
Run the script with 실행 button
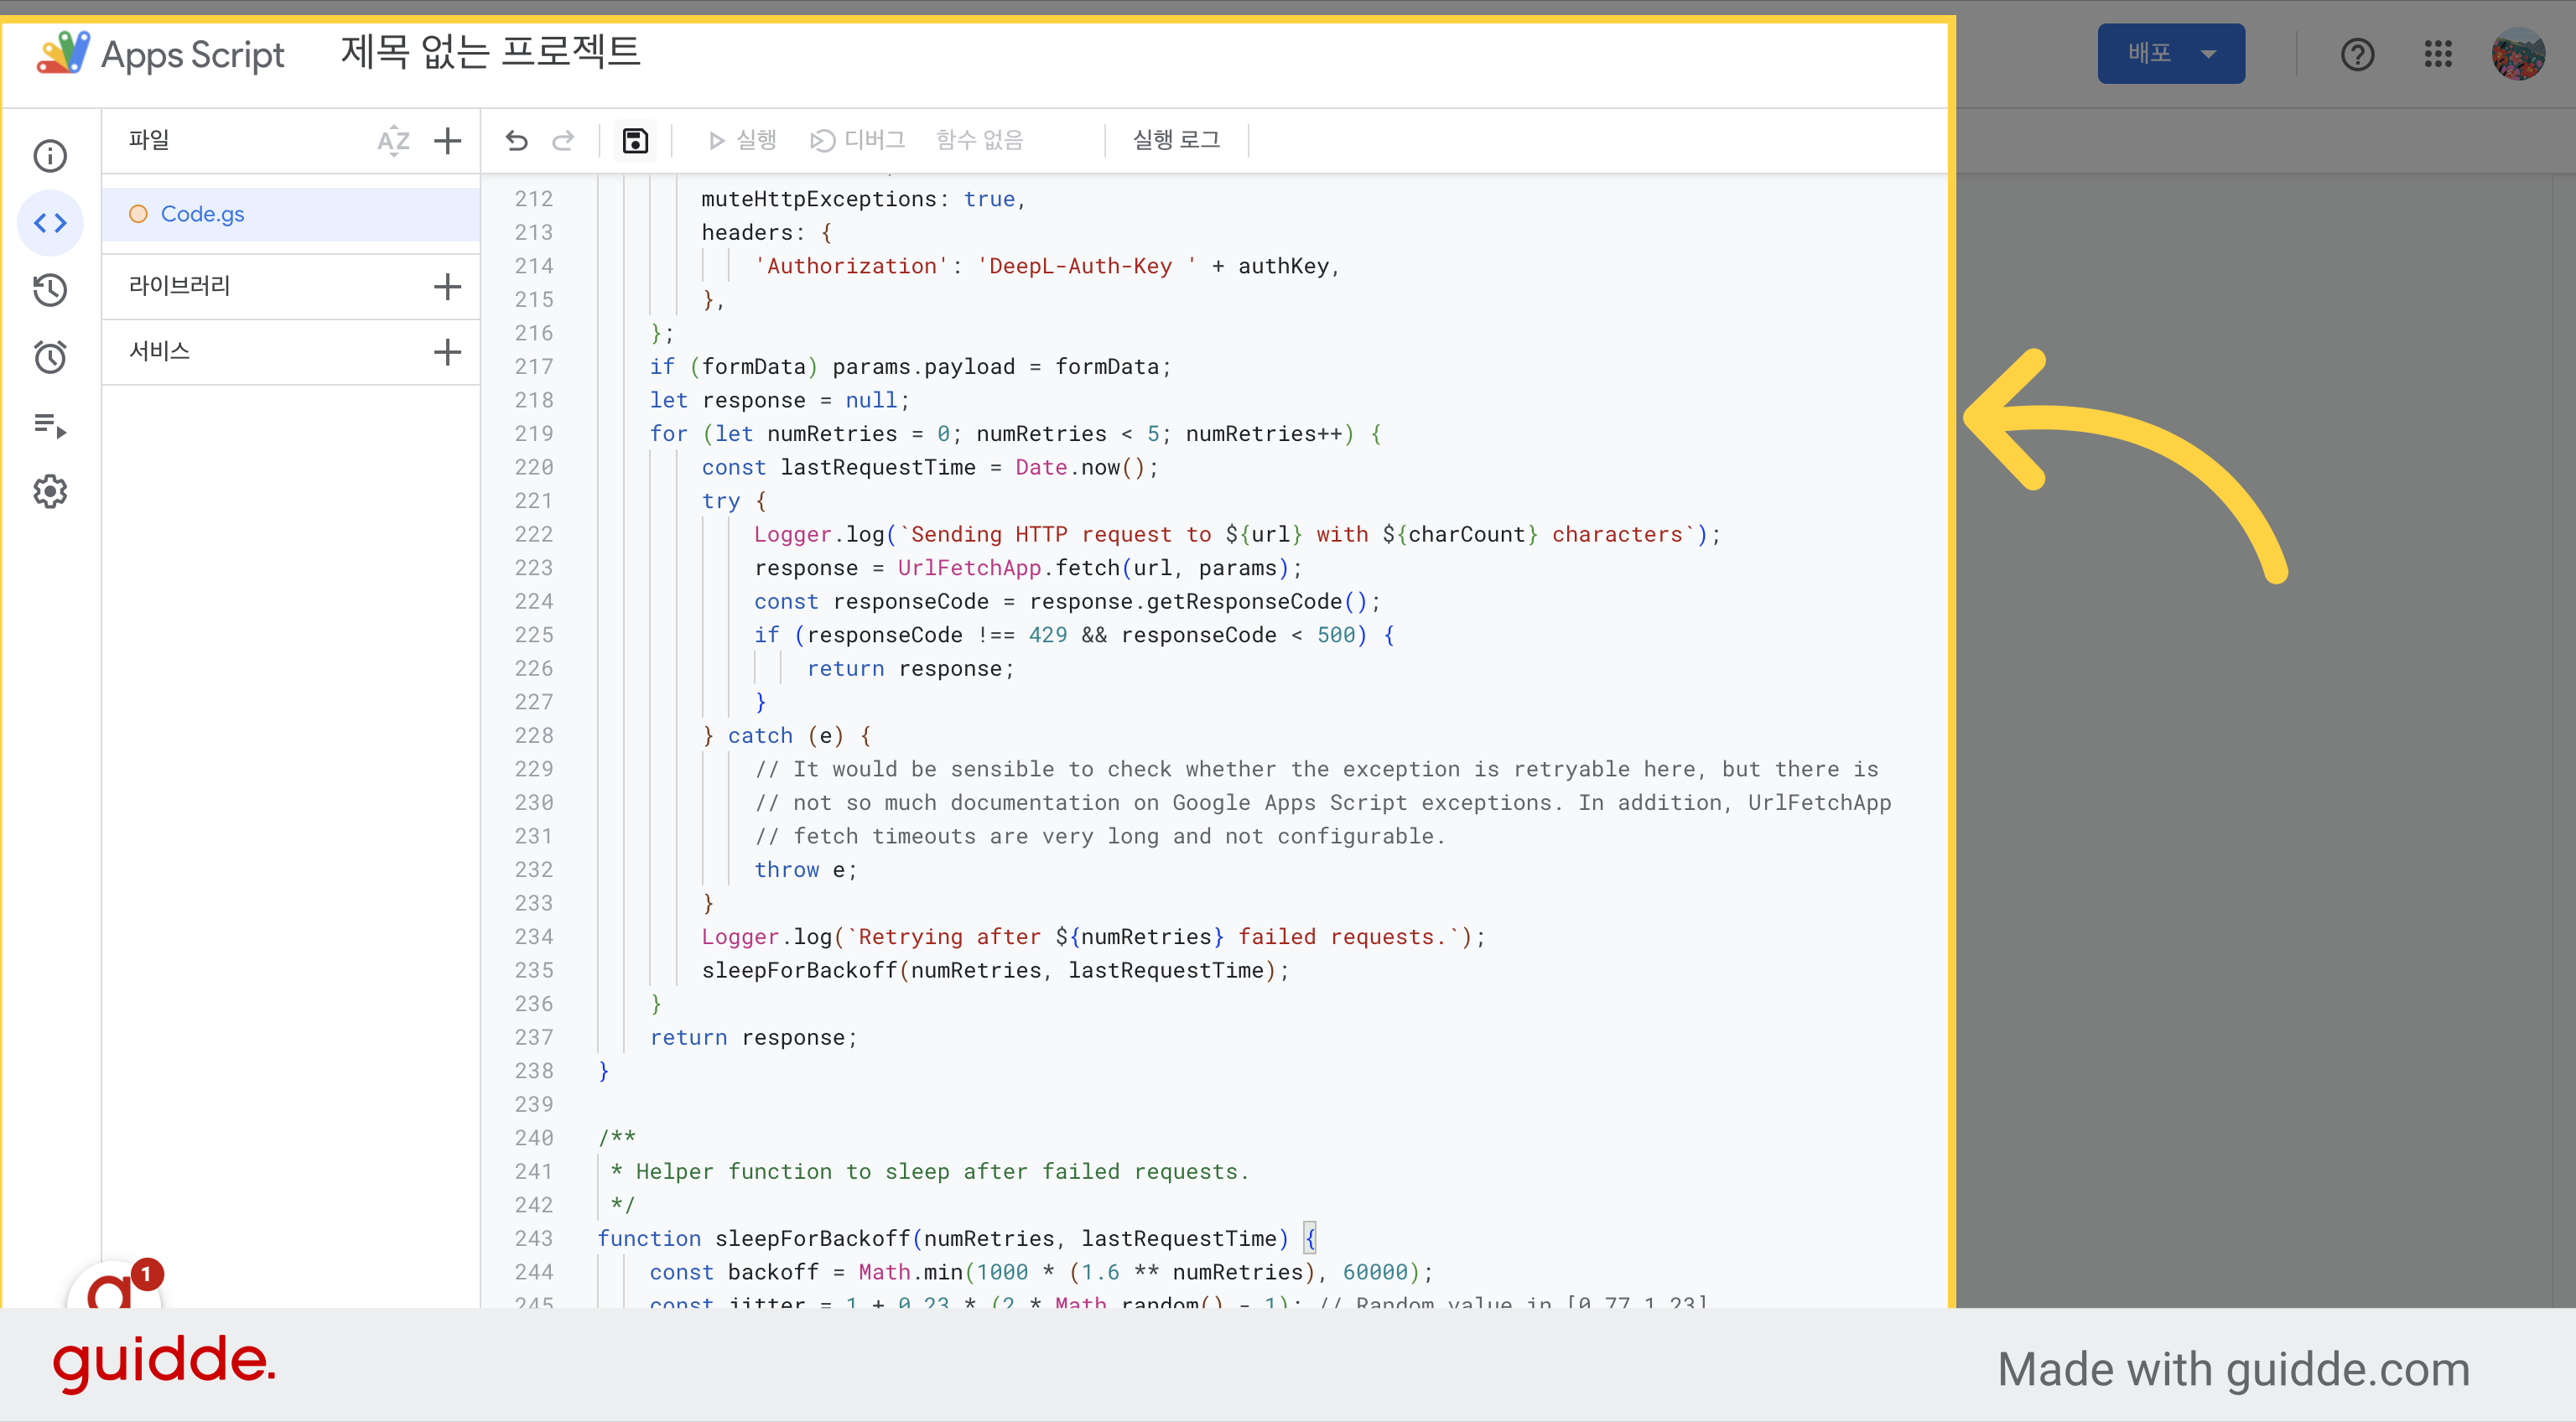click(x=741, y=140)
